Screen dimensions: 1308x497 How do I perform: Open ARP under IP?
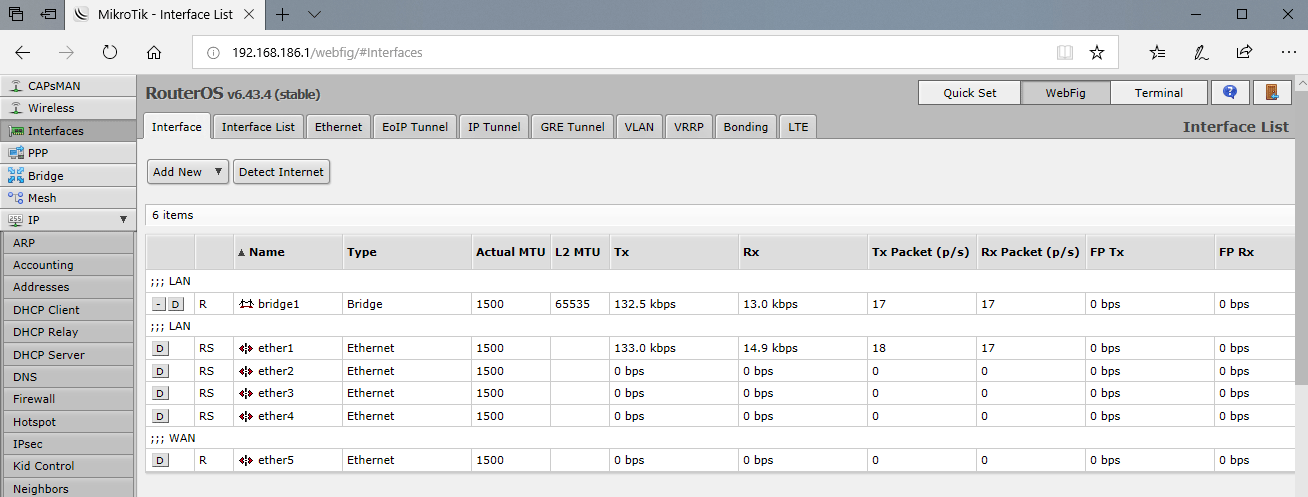pos(67,243)
